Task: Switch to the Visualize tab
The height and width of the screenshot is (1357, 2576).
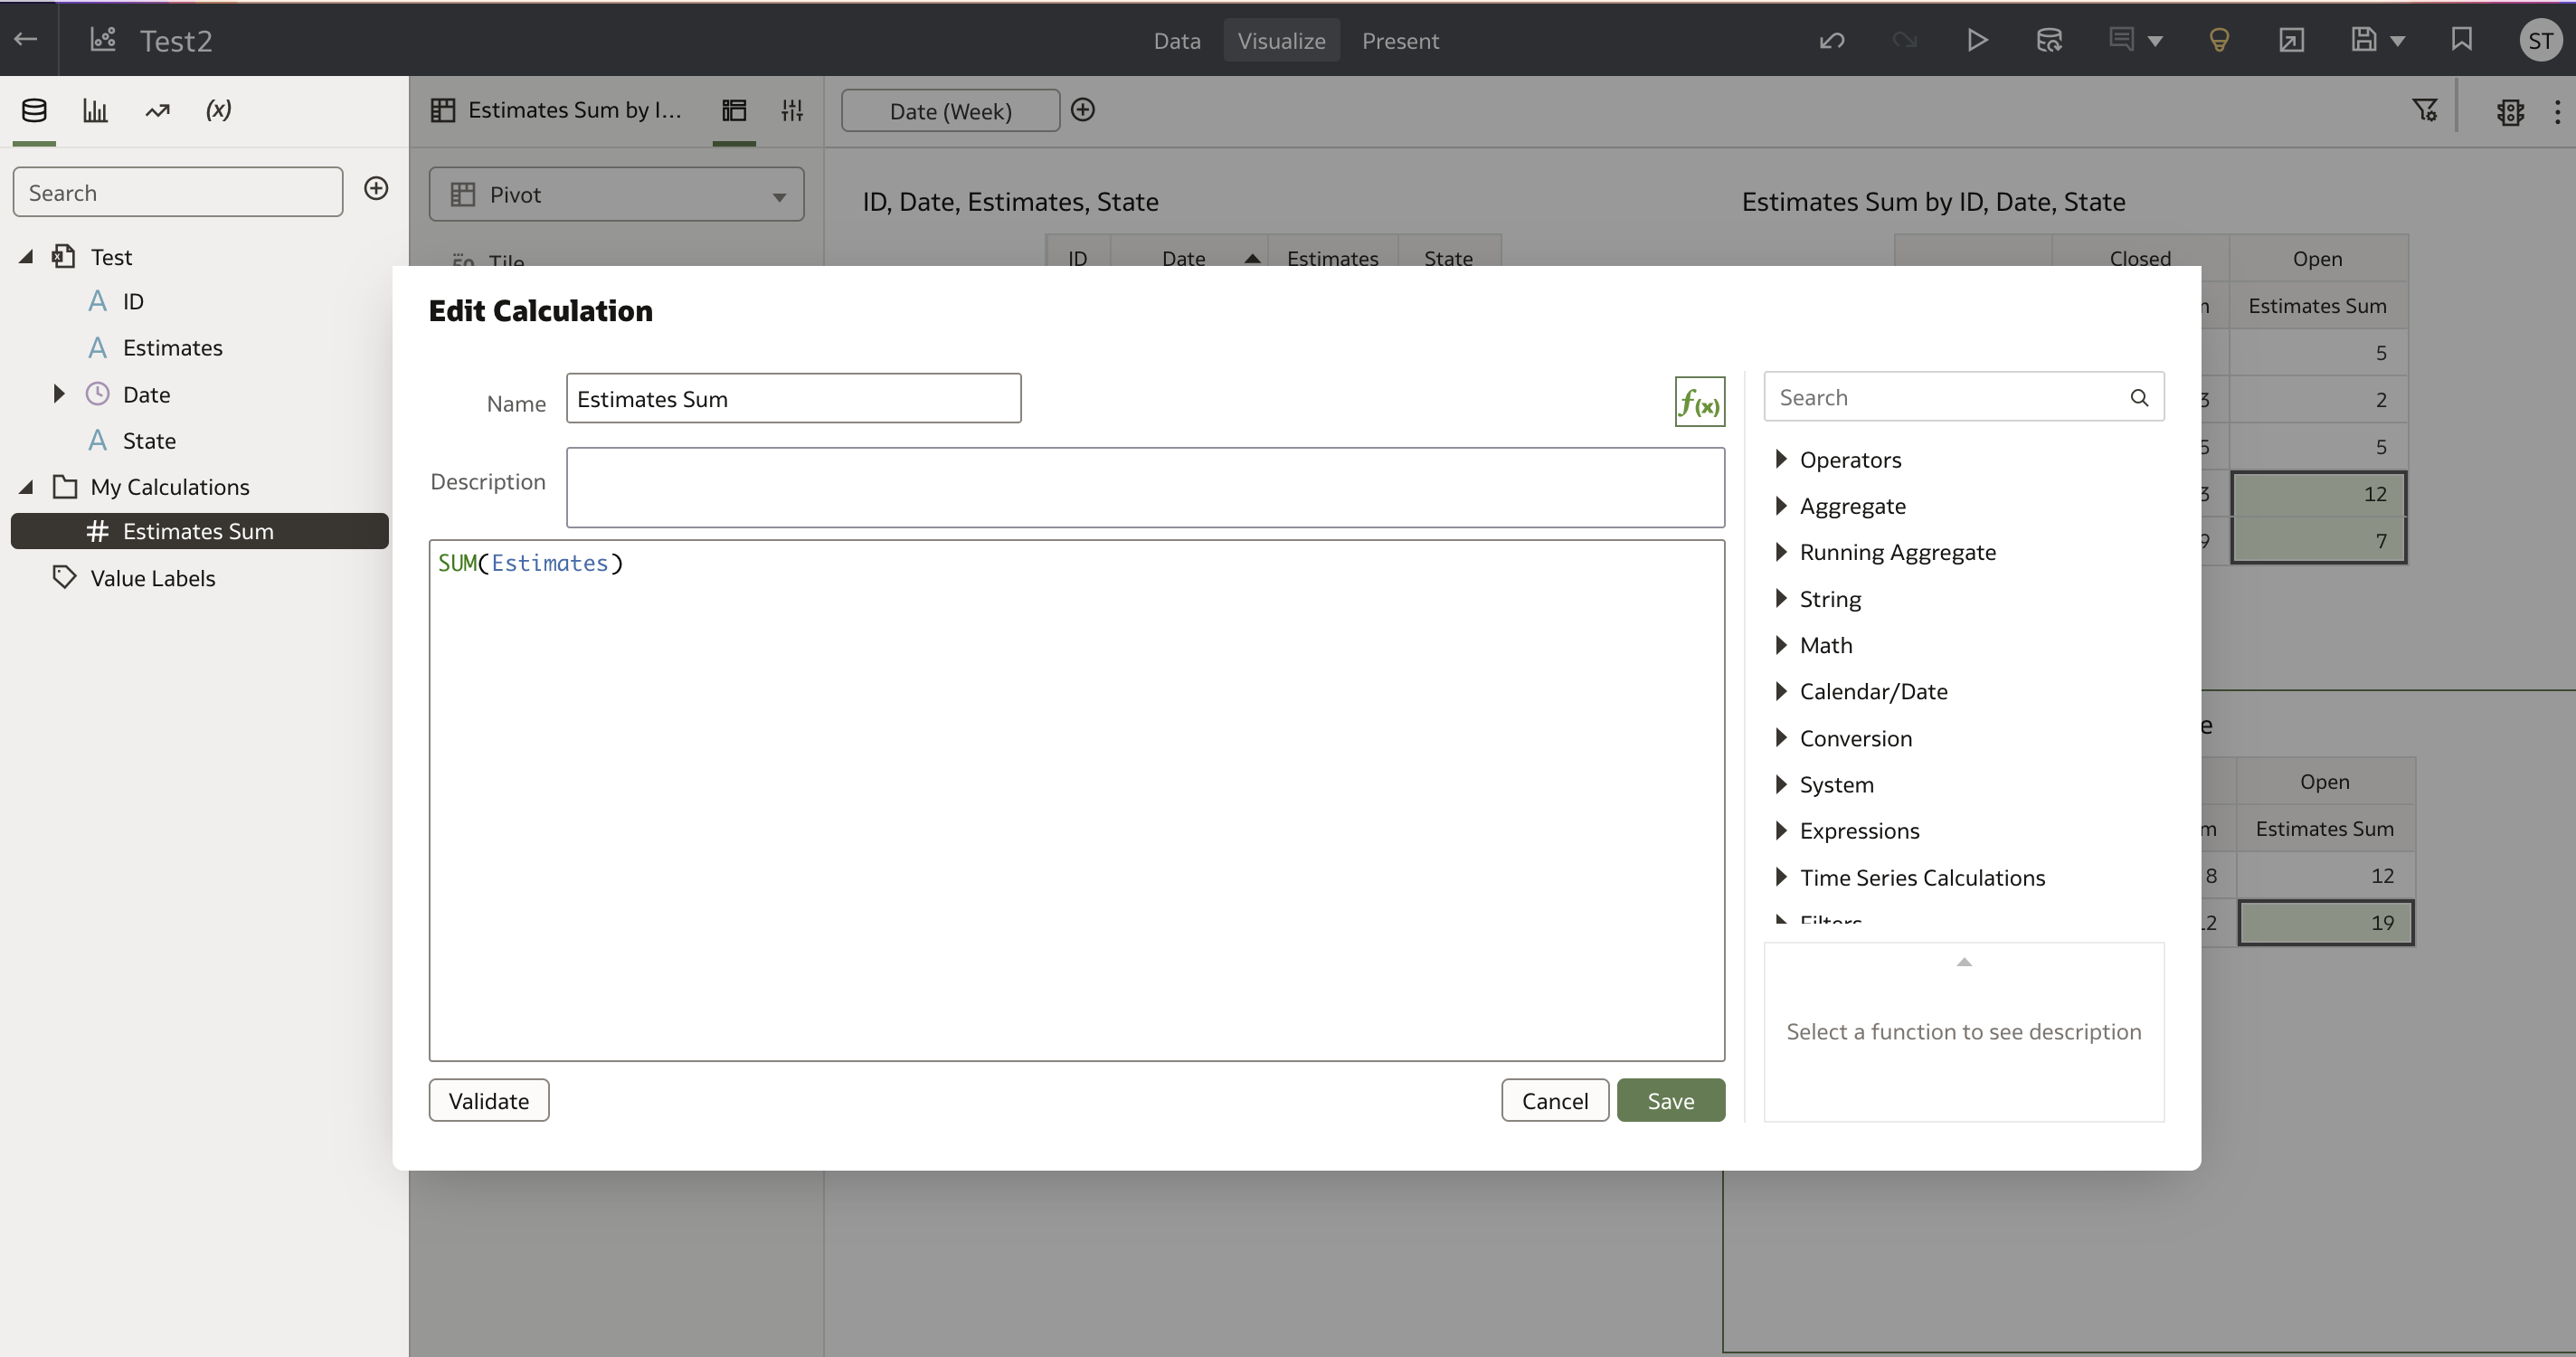Action: [1281, 41]
